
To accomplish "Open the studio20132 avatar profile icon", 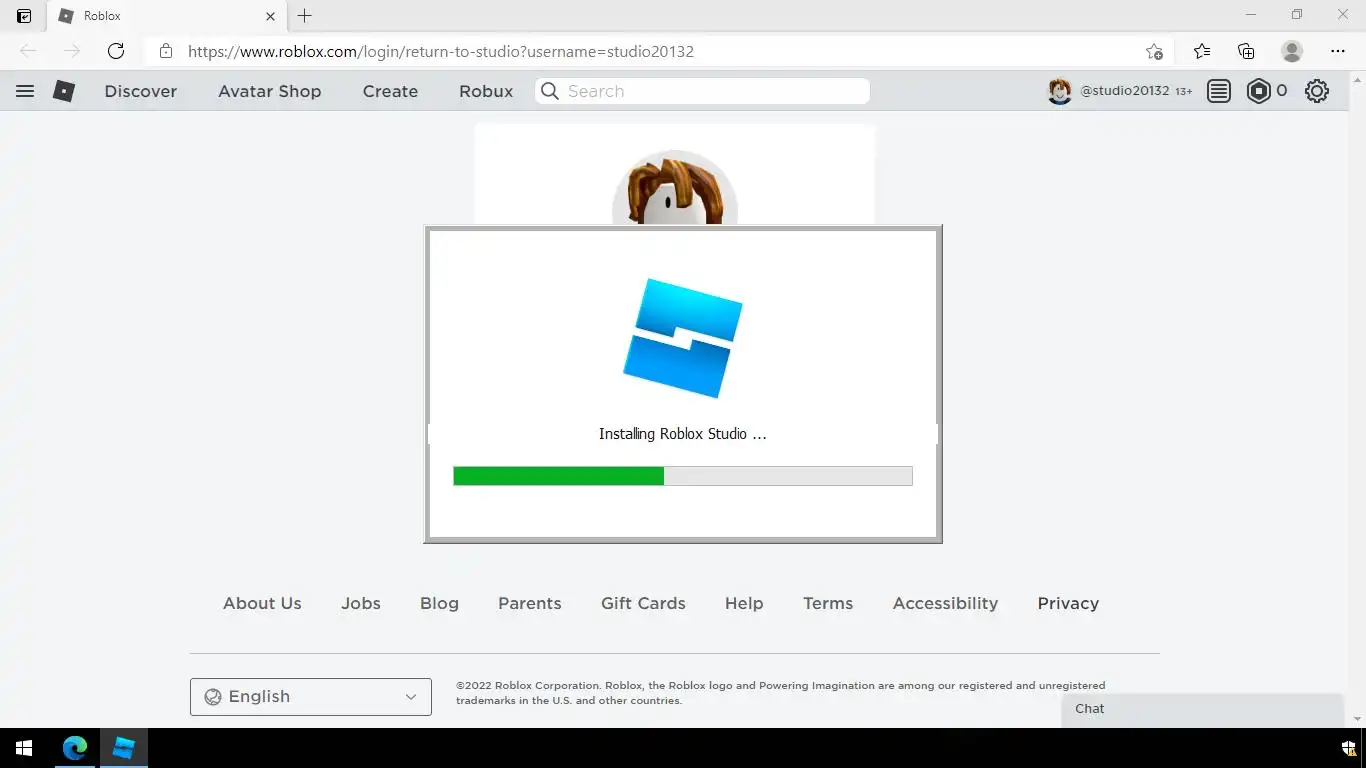I will [1060, 91].
